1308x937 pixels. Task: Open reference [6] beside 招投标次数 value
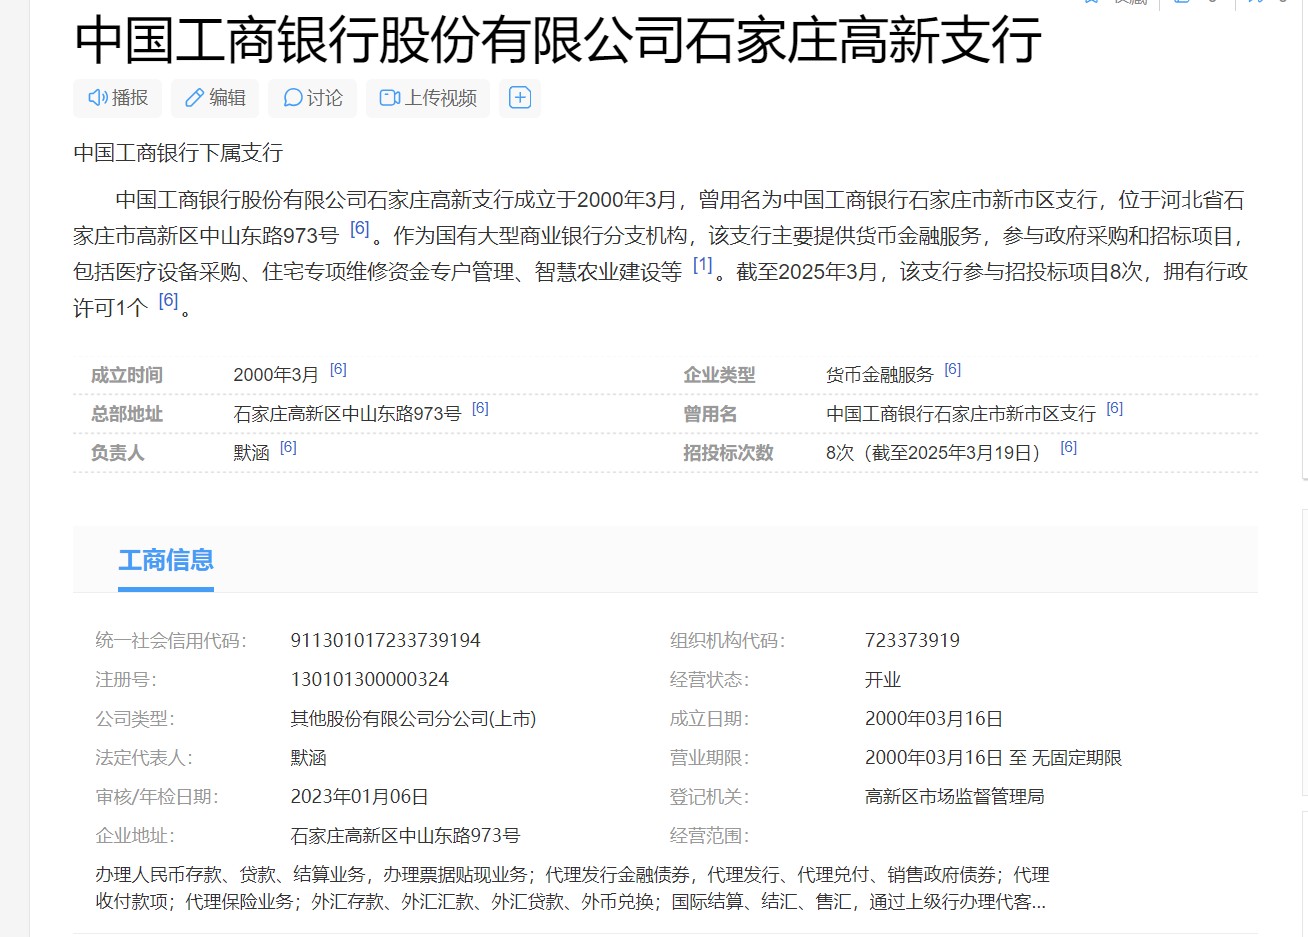1069,448
